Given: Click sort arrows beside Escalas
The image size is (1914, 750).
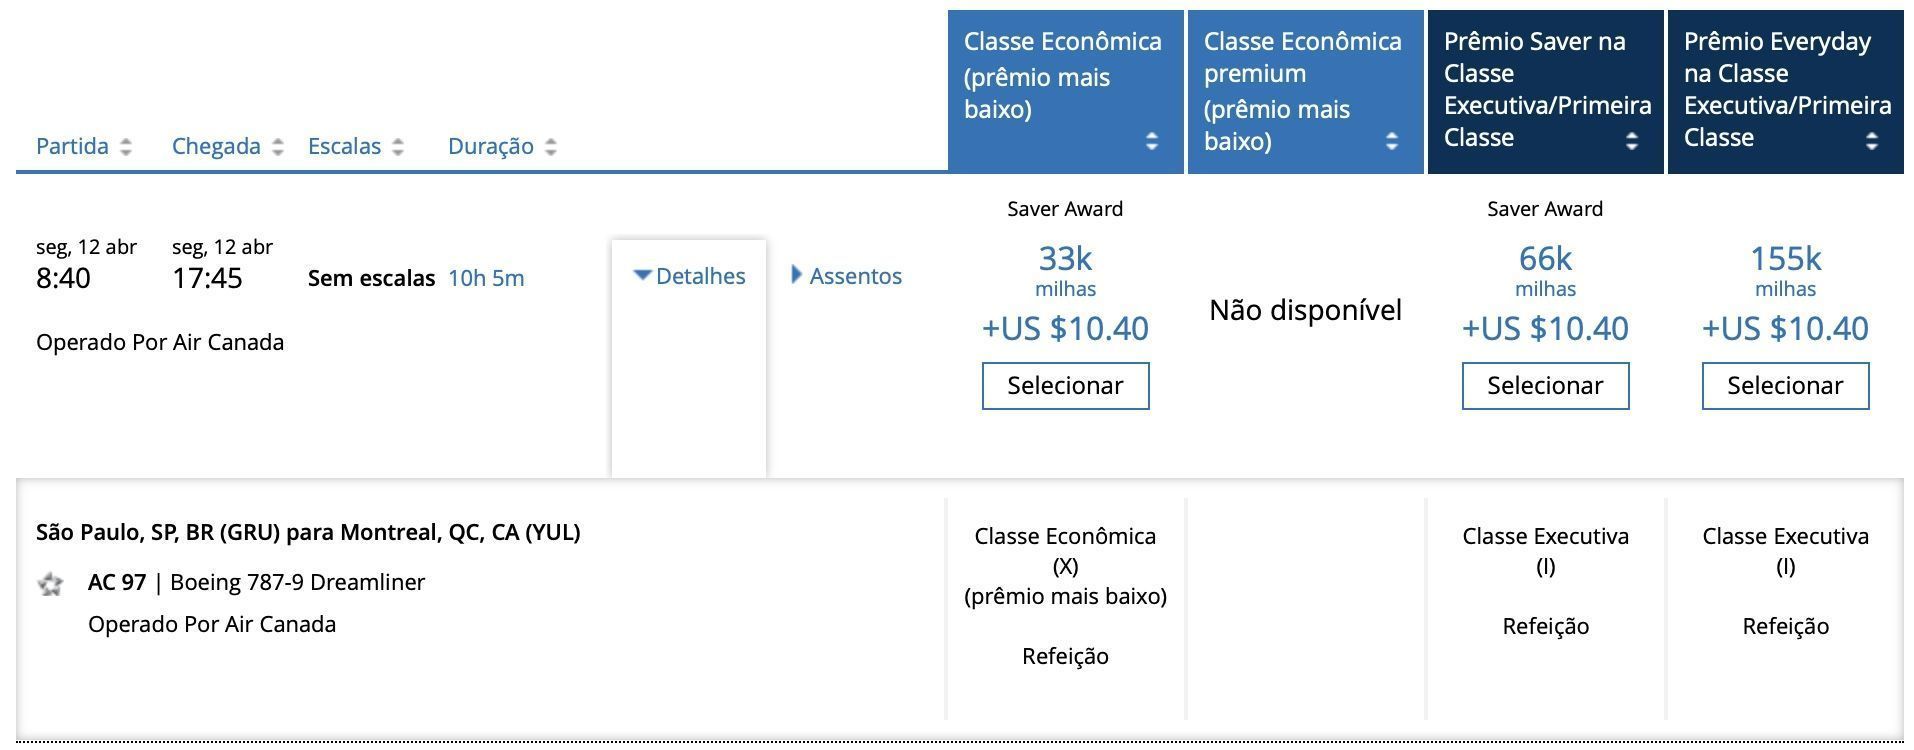Looking at the screenshot, I should coord(398,147).
